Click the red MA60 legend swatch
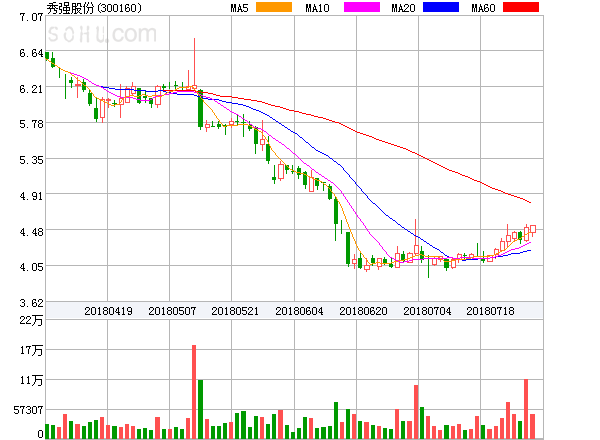Screen dimensions: 600x440 521,7
